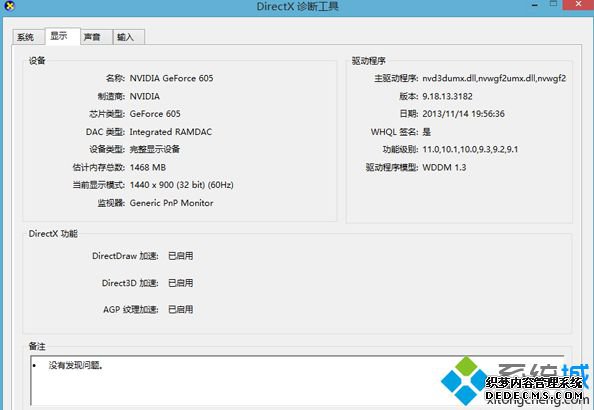Viewport: 594px width, 410px height.
Task: Click the DirectX 诊断工具 window title
Action: tap(297, 6)
